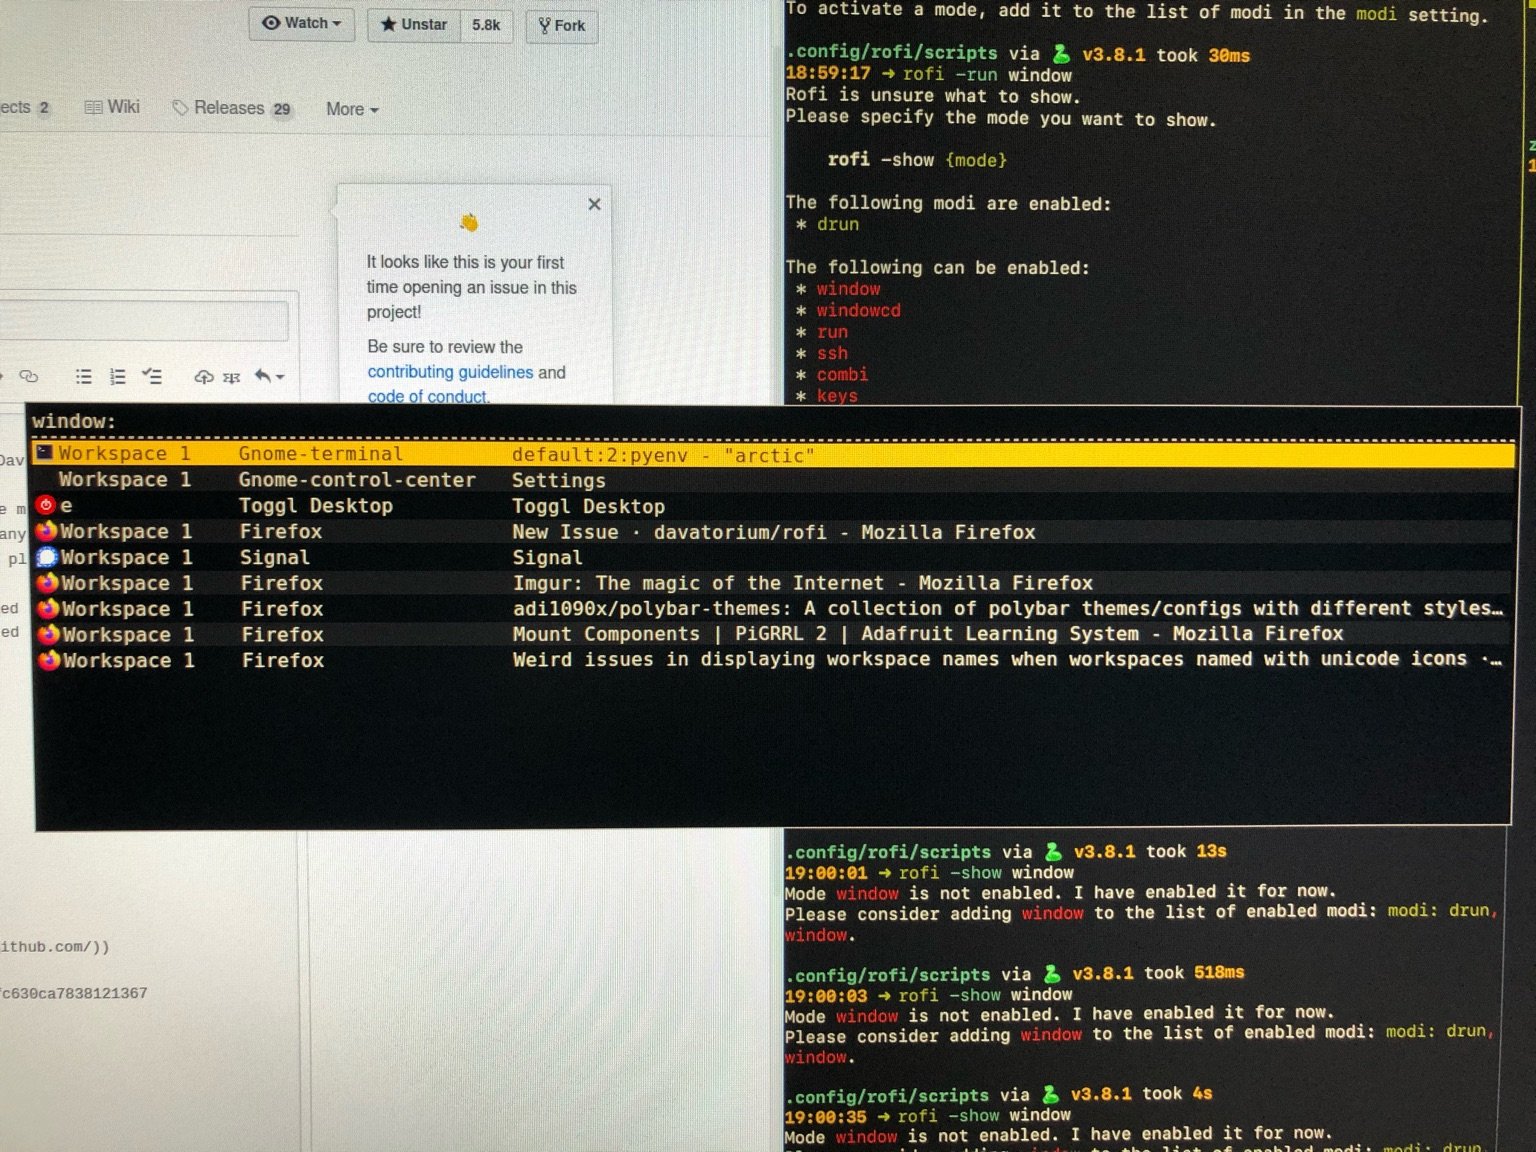Add a numbered list in the editor
The width and height of the screenshot is (1536, 1152).
118,376
